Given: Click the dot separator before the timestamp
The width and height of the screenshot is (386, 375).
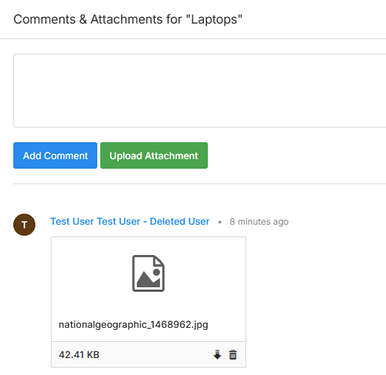Looking at the screenshot, I should coord(219,222).
